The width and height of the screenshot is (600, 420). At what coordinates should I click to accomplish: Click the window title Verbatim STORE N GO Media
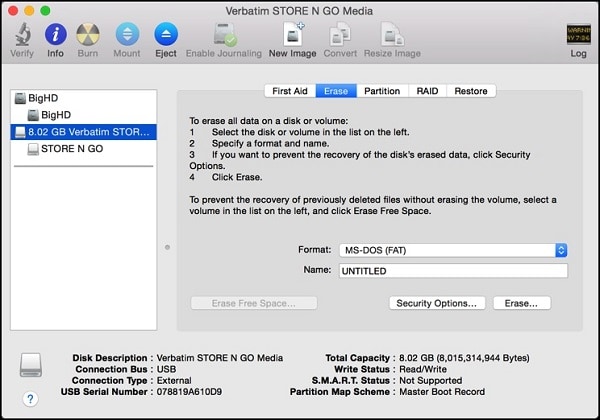pos(299,11)
